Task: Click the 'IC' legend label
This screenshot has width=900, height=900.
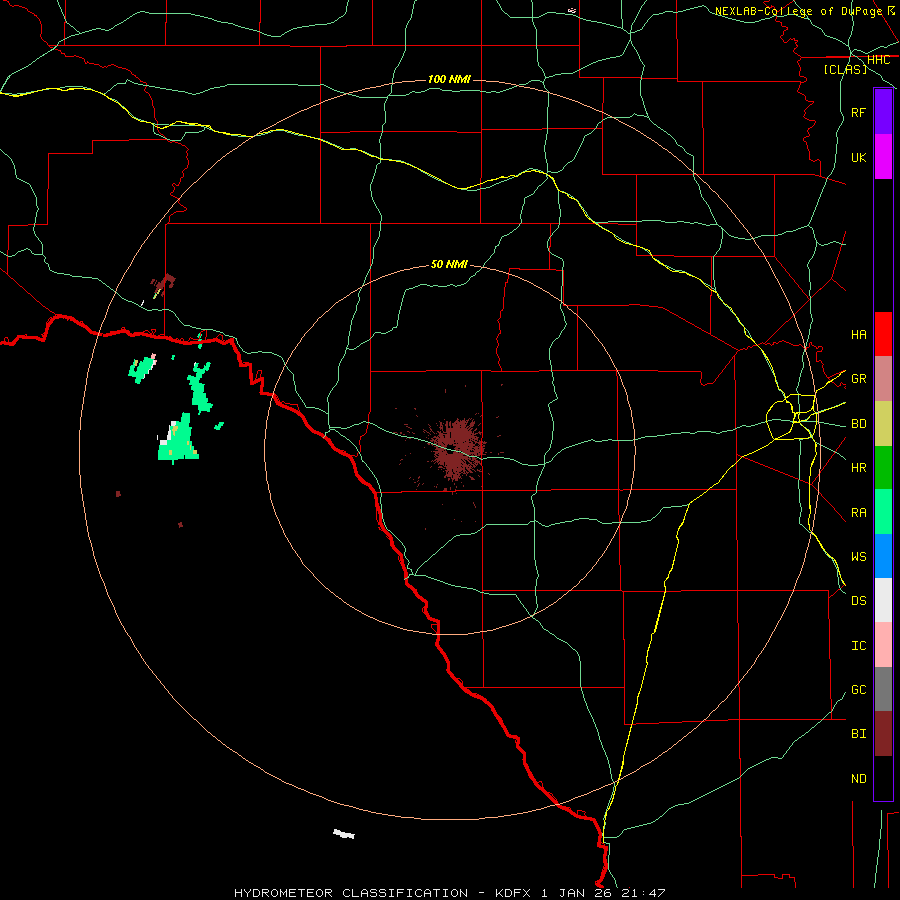Action: tap(858, 645)
